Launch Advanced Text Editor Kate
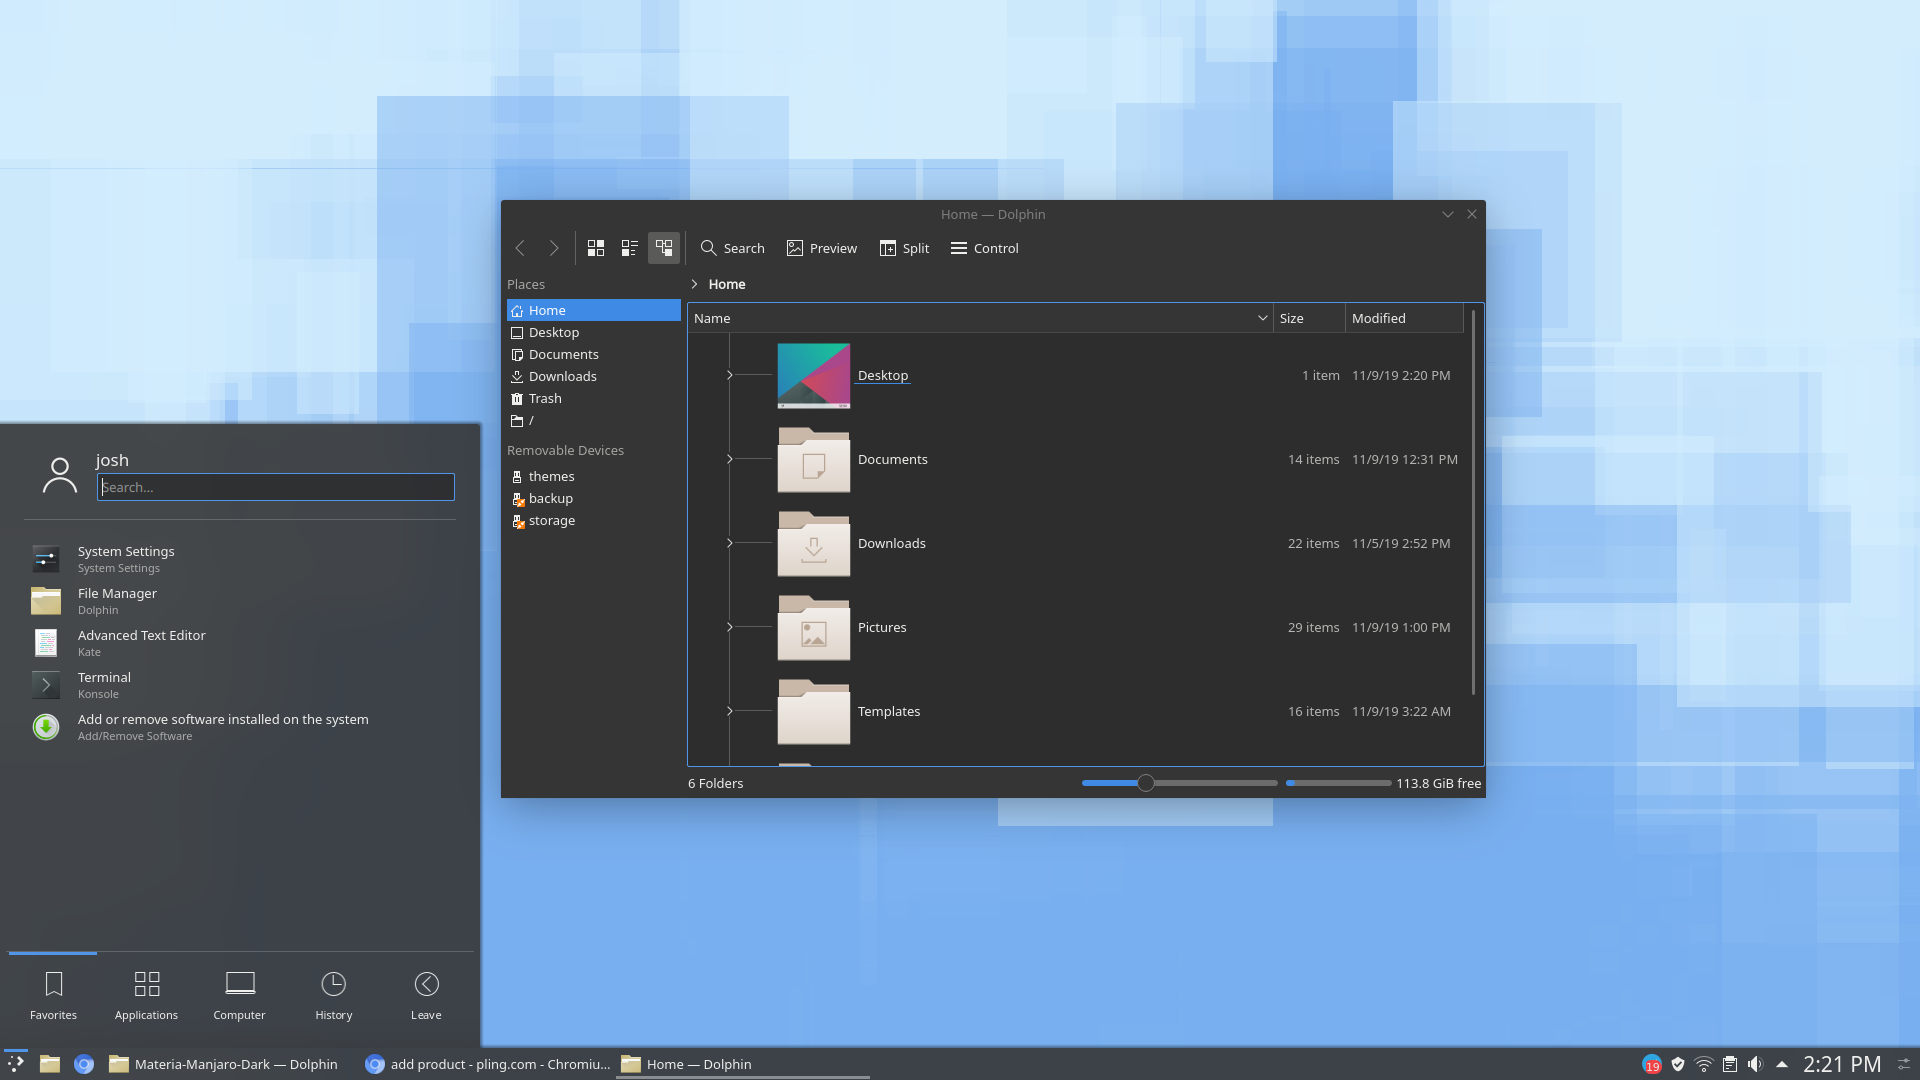Image resolution: width=1920 pixels, height=1080 pixels. click(x=240, y=643)
